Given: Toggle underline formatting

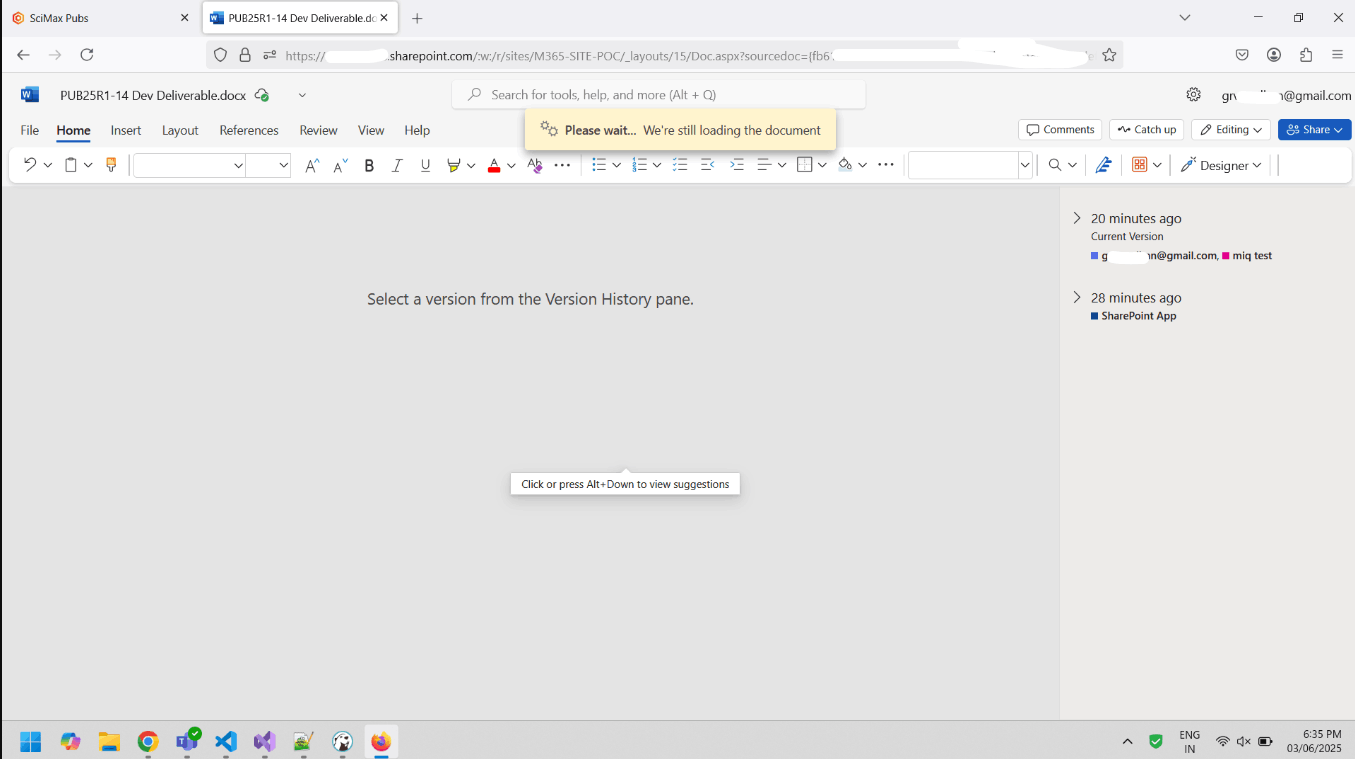Looking at the screenshot, I should 425,164.
